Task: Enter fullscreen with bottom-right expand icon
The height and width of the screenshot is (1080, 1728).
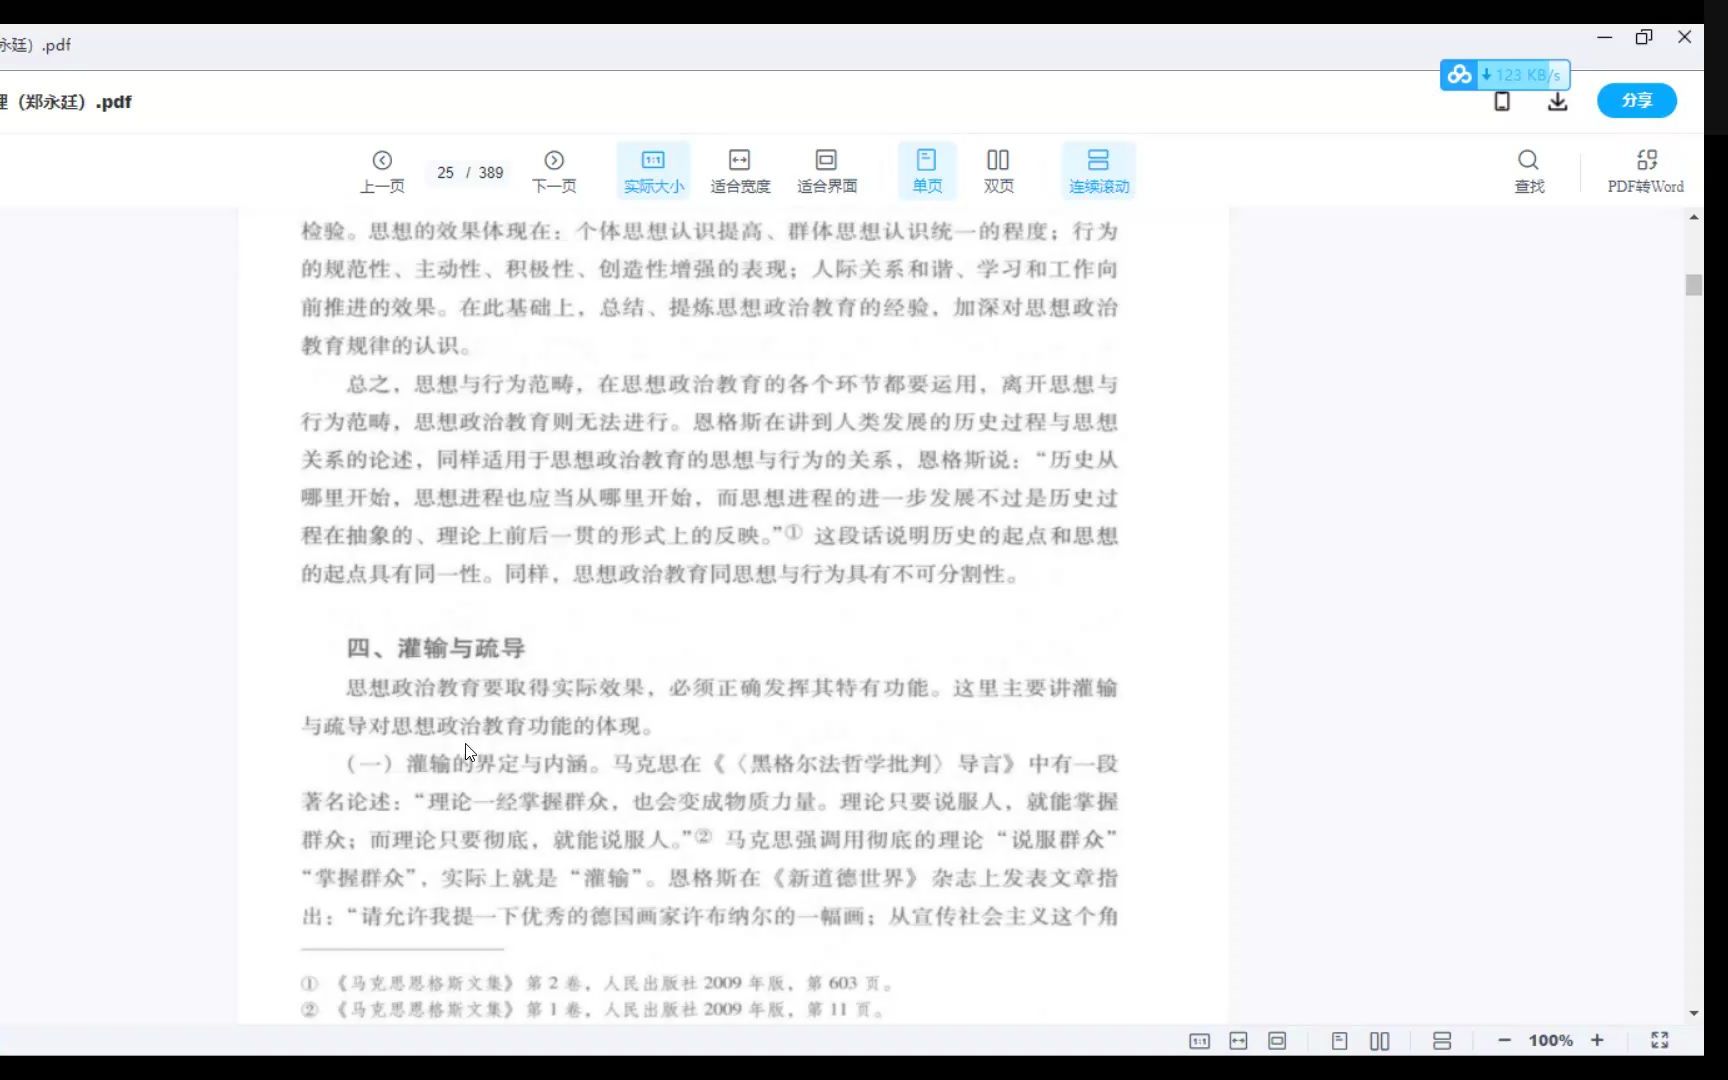Action: tap(1659, 1040)
